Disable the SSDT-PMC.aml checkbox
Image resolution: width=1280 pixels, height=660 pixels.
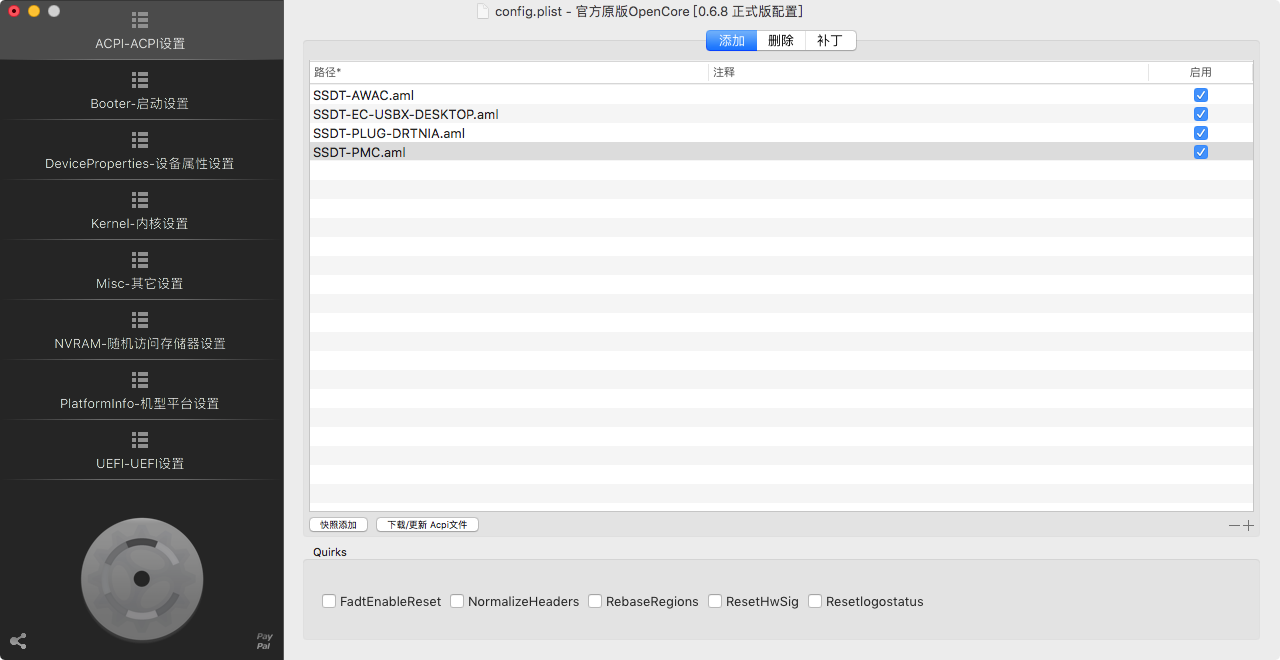(1201, 152)
